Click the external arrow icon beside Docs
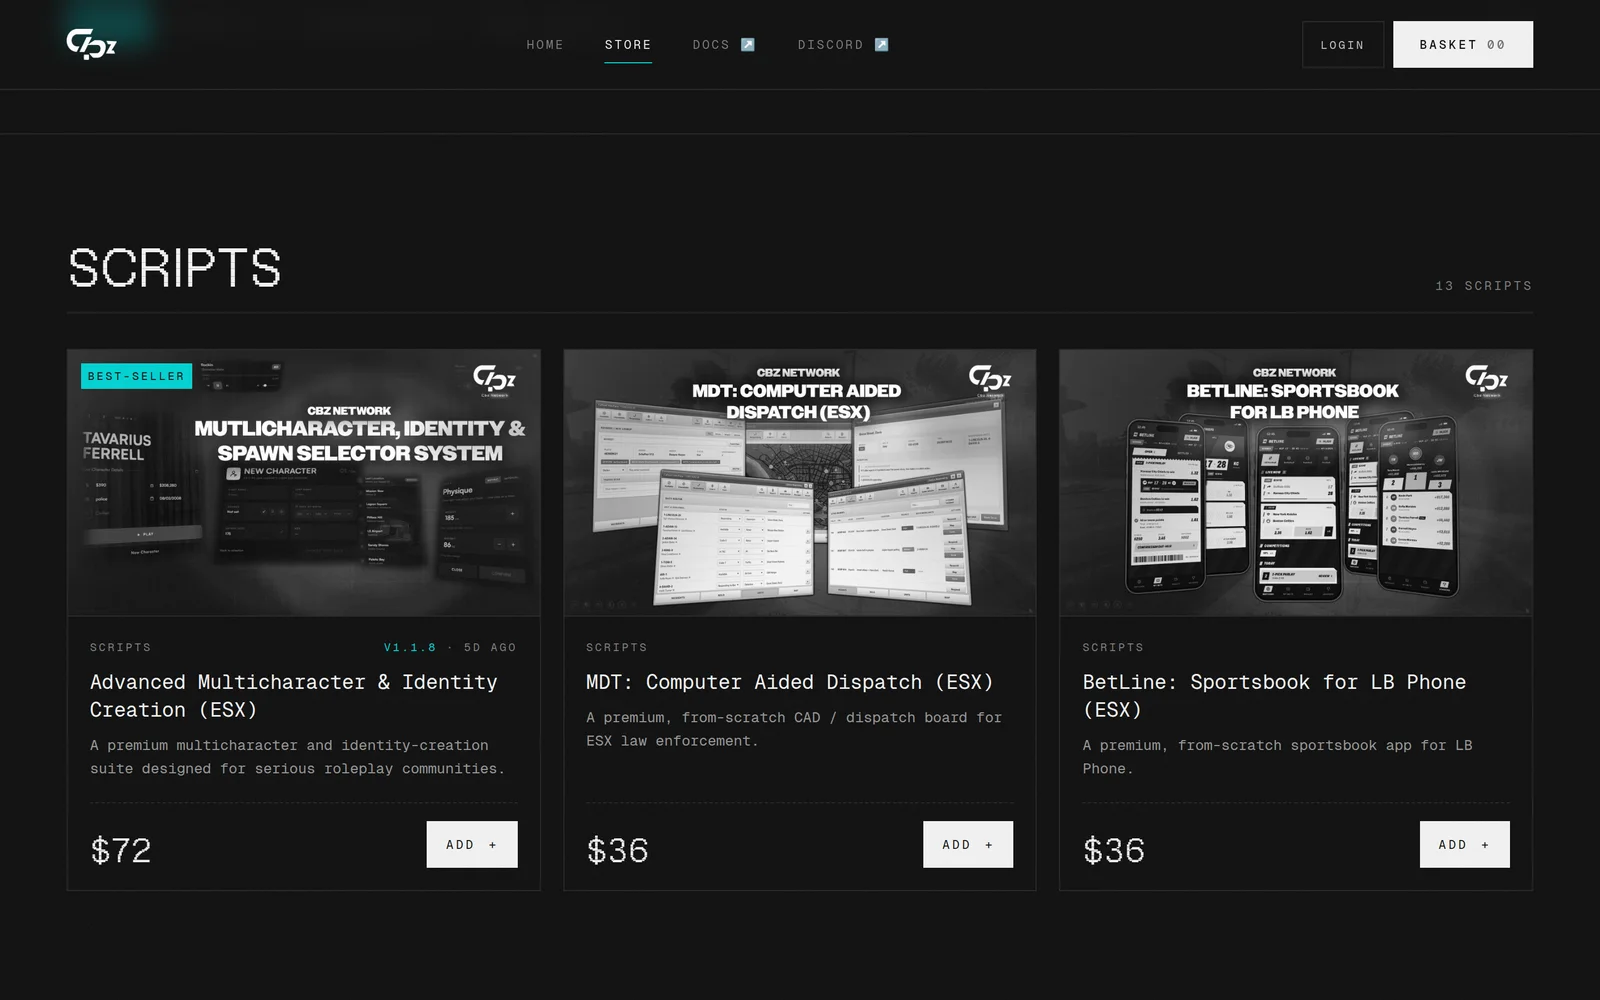Image resolution: width=1600 pixels, height=1000 pixels. click(x=748, y=45)
